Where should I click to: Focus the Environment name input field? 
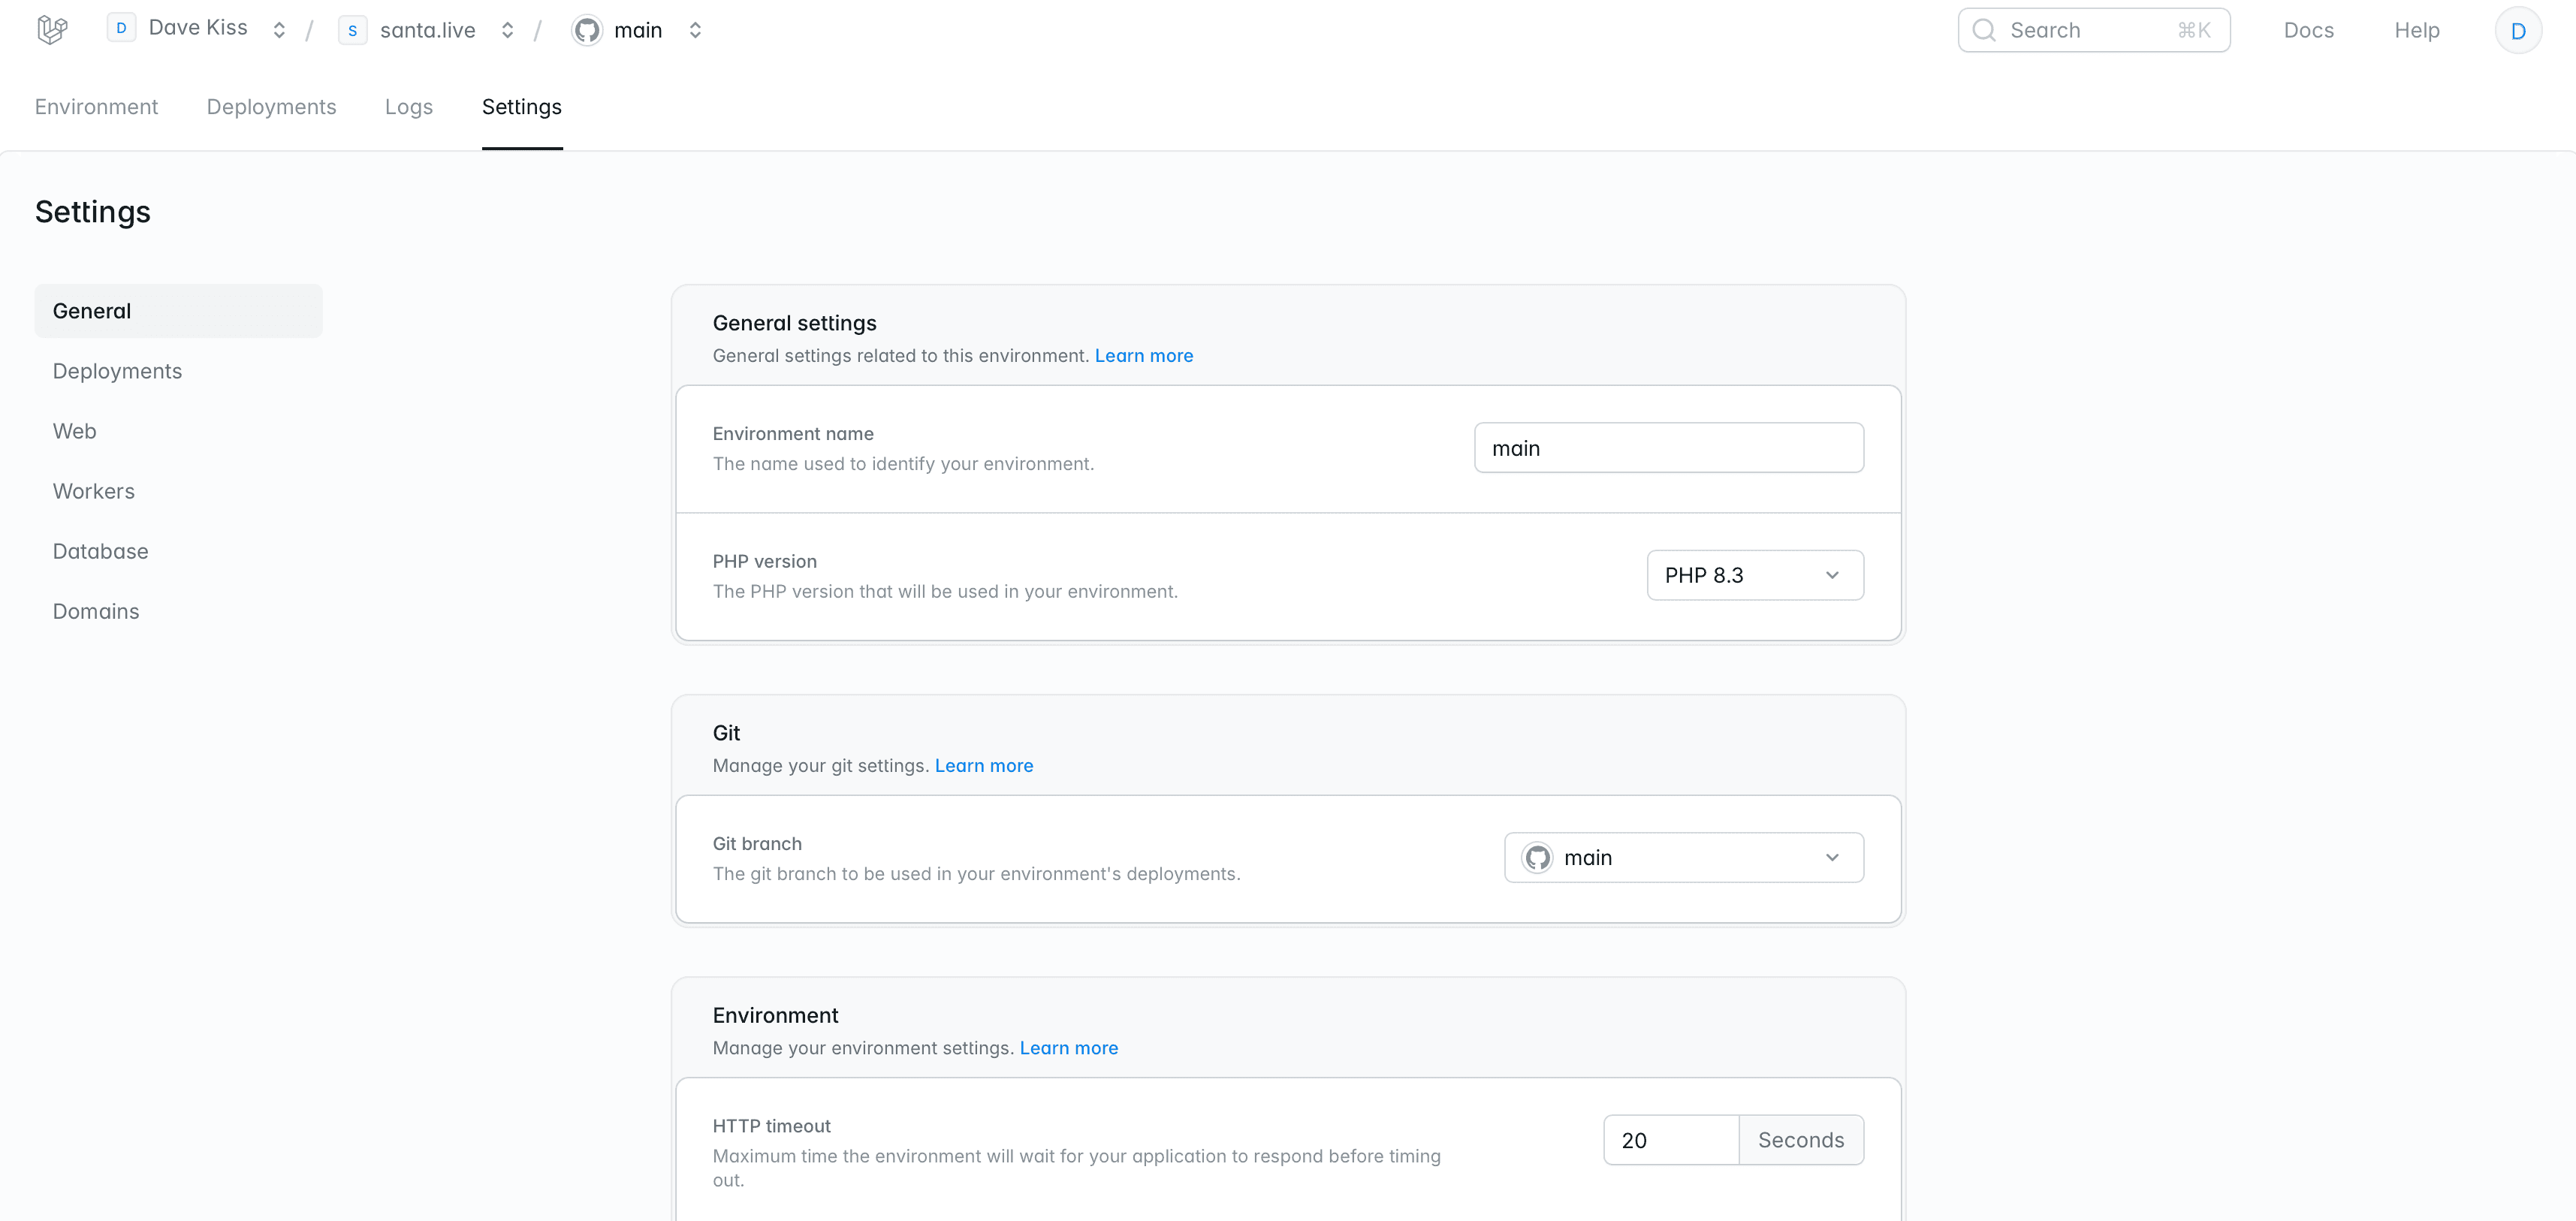coord(1668,447)
